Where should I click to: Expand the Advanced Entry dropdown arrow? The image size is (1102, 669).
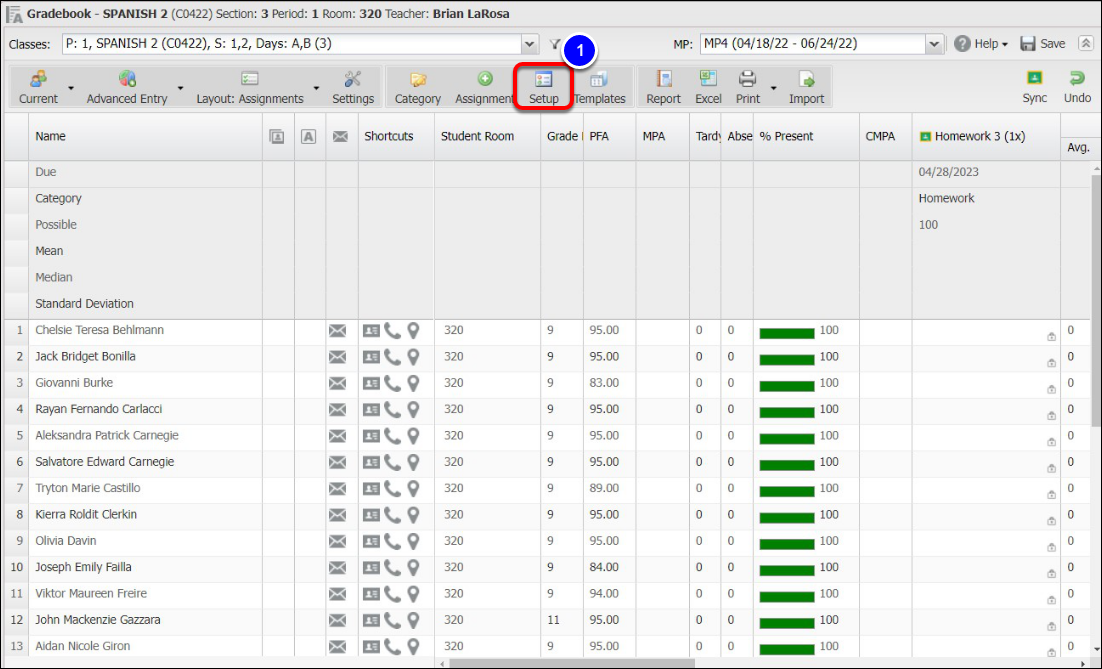pos(181,88)
